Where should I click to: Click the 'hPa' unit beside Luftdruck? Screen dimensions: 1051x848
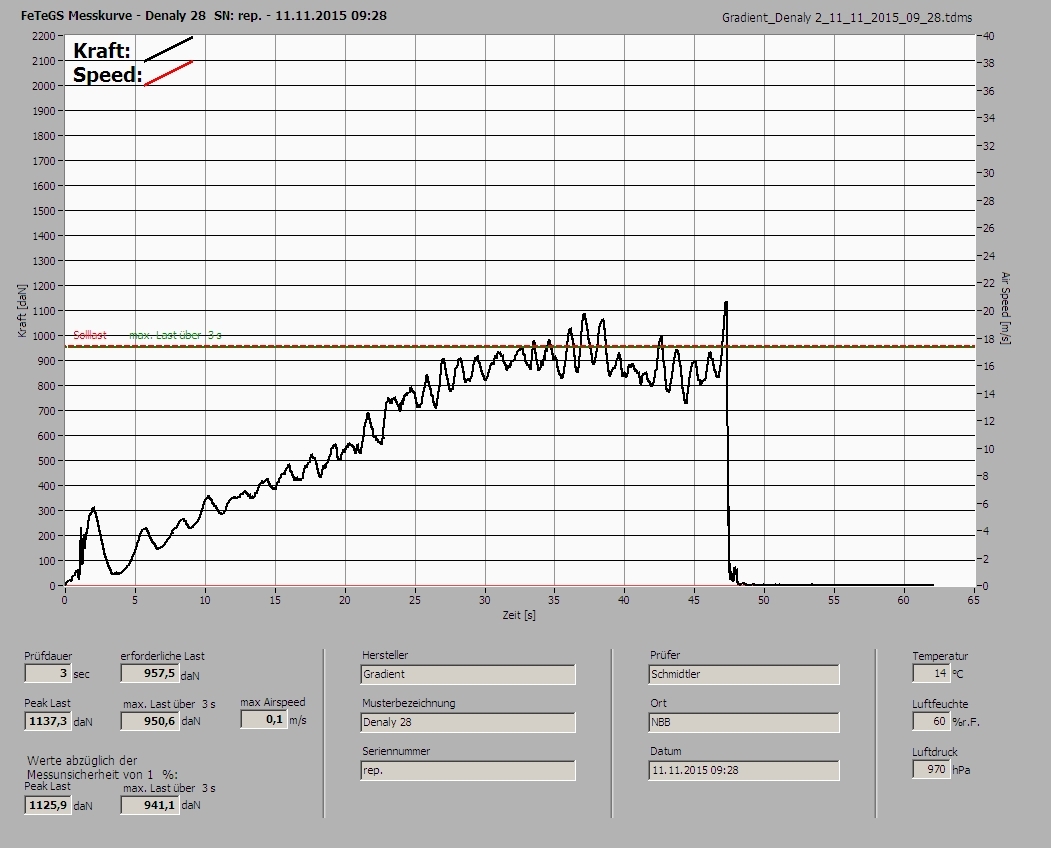tap(961, 770)
